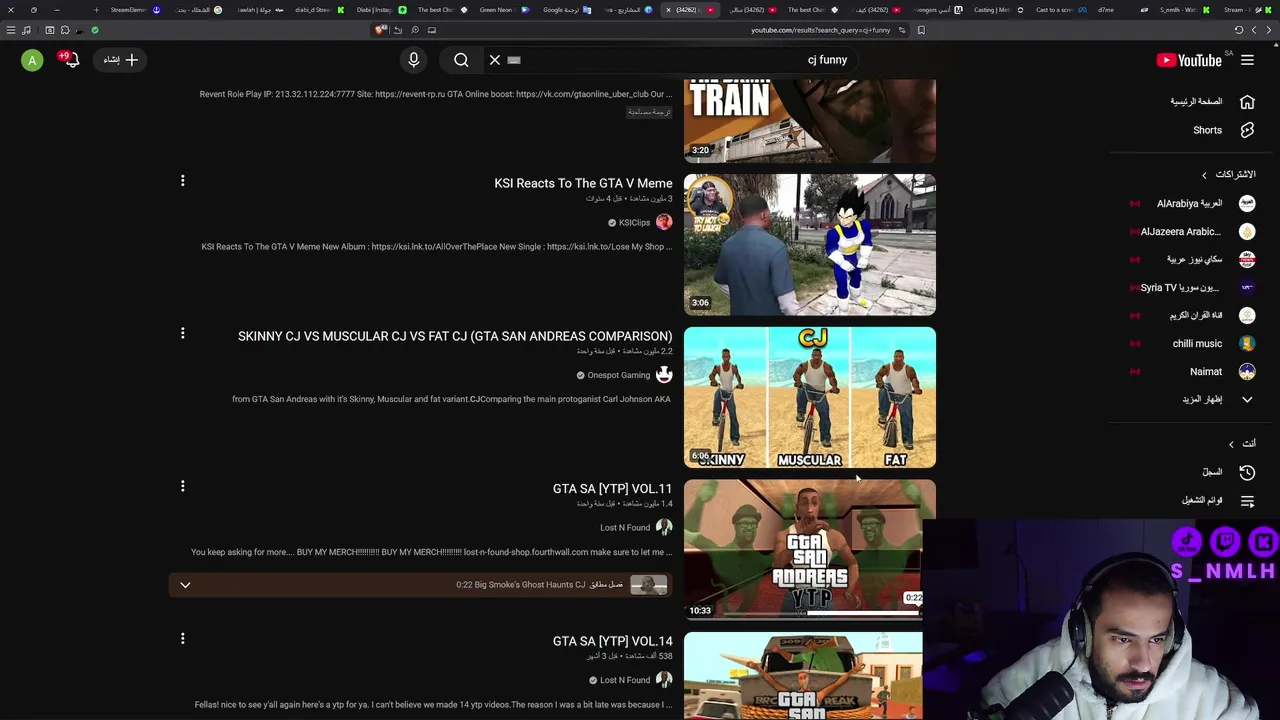Open the KSI Reacts To The GTA V Meme title

click(x=583, y=183)
